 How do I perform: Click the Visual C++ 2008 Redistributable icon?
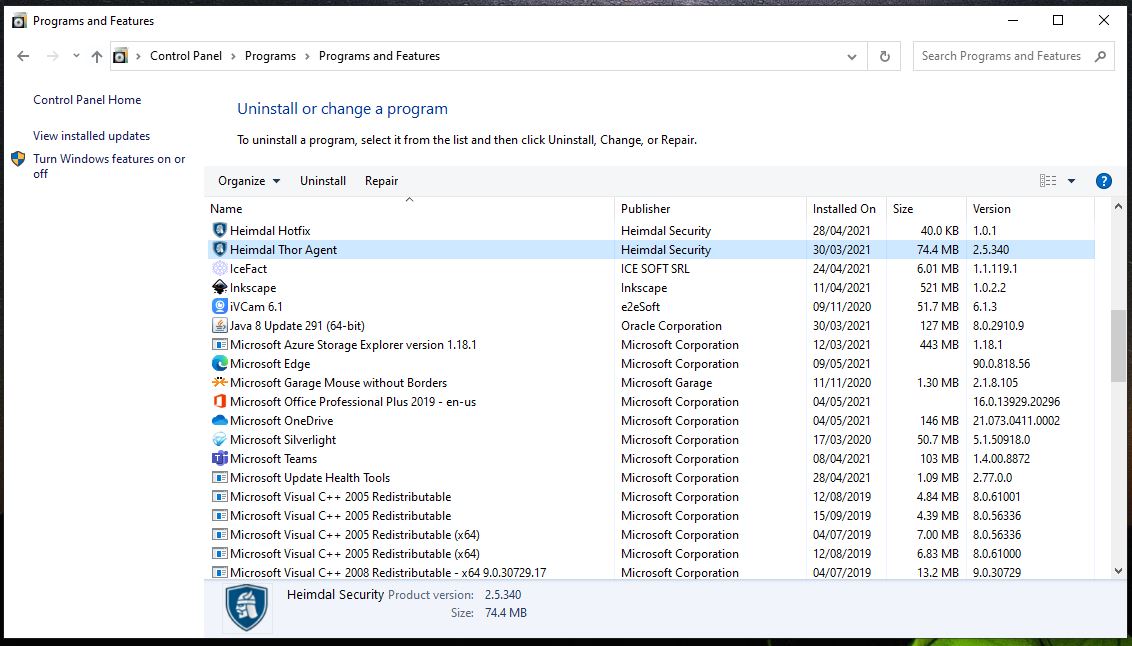point(219,572)
